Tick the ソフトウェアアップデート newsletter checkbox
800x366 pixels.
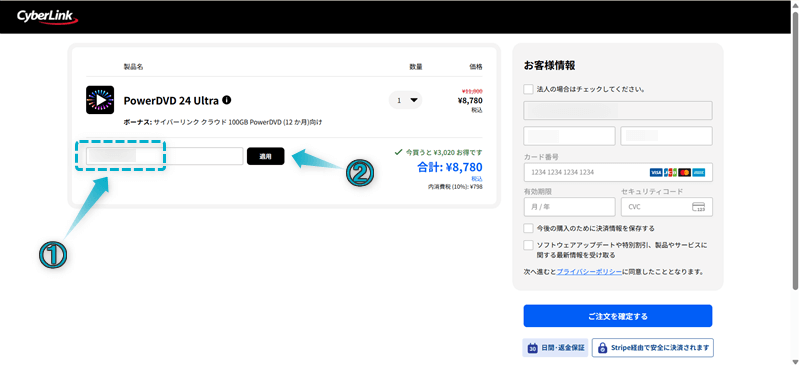click(x=529, y=245)
